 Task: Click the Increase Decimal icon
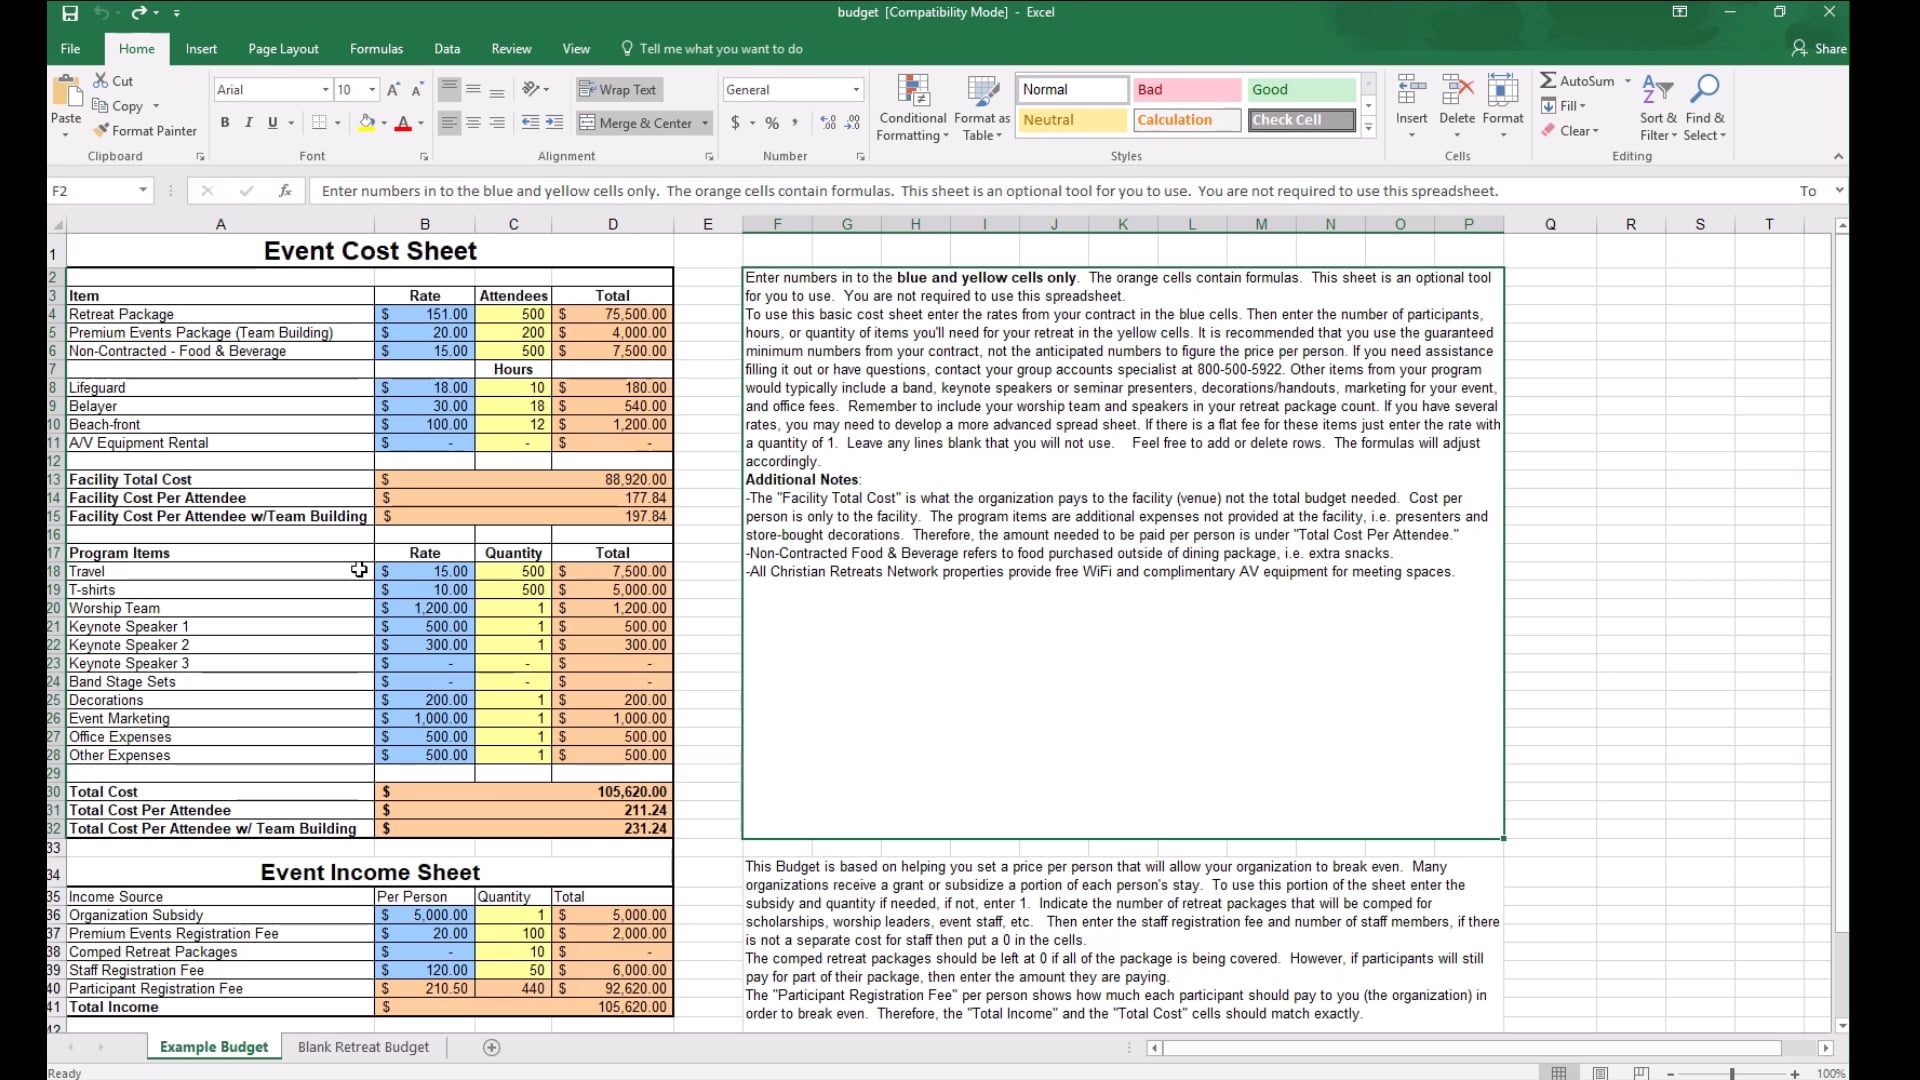point(828,123)
